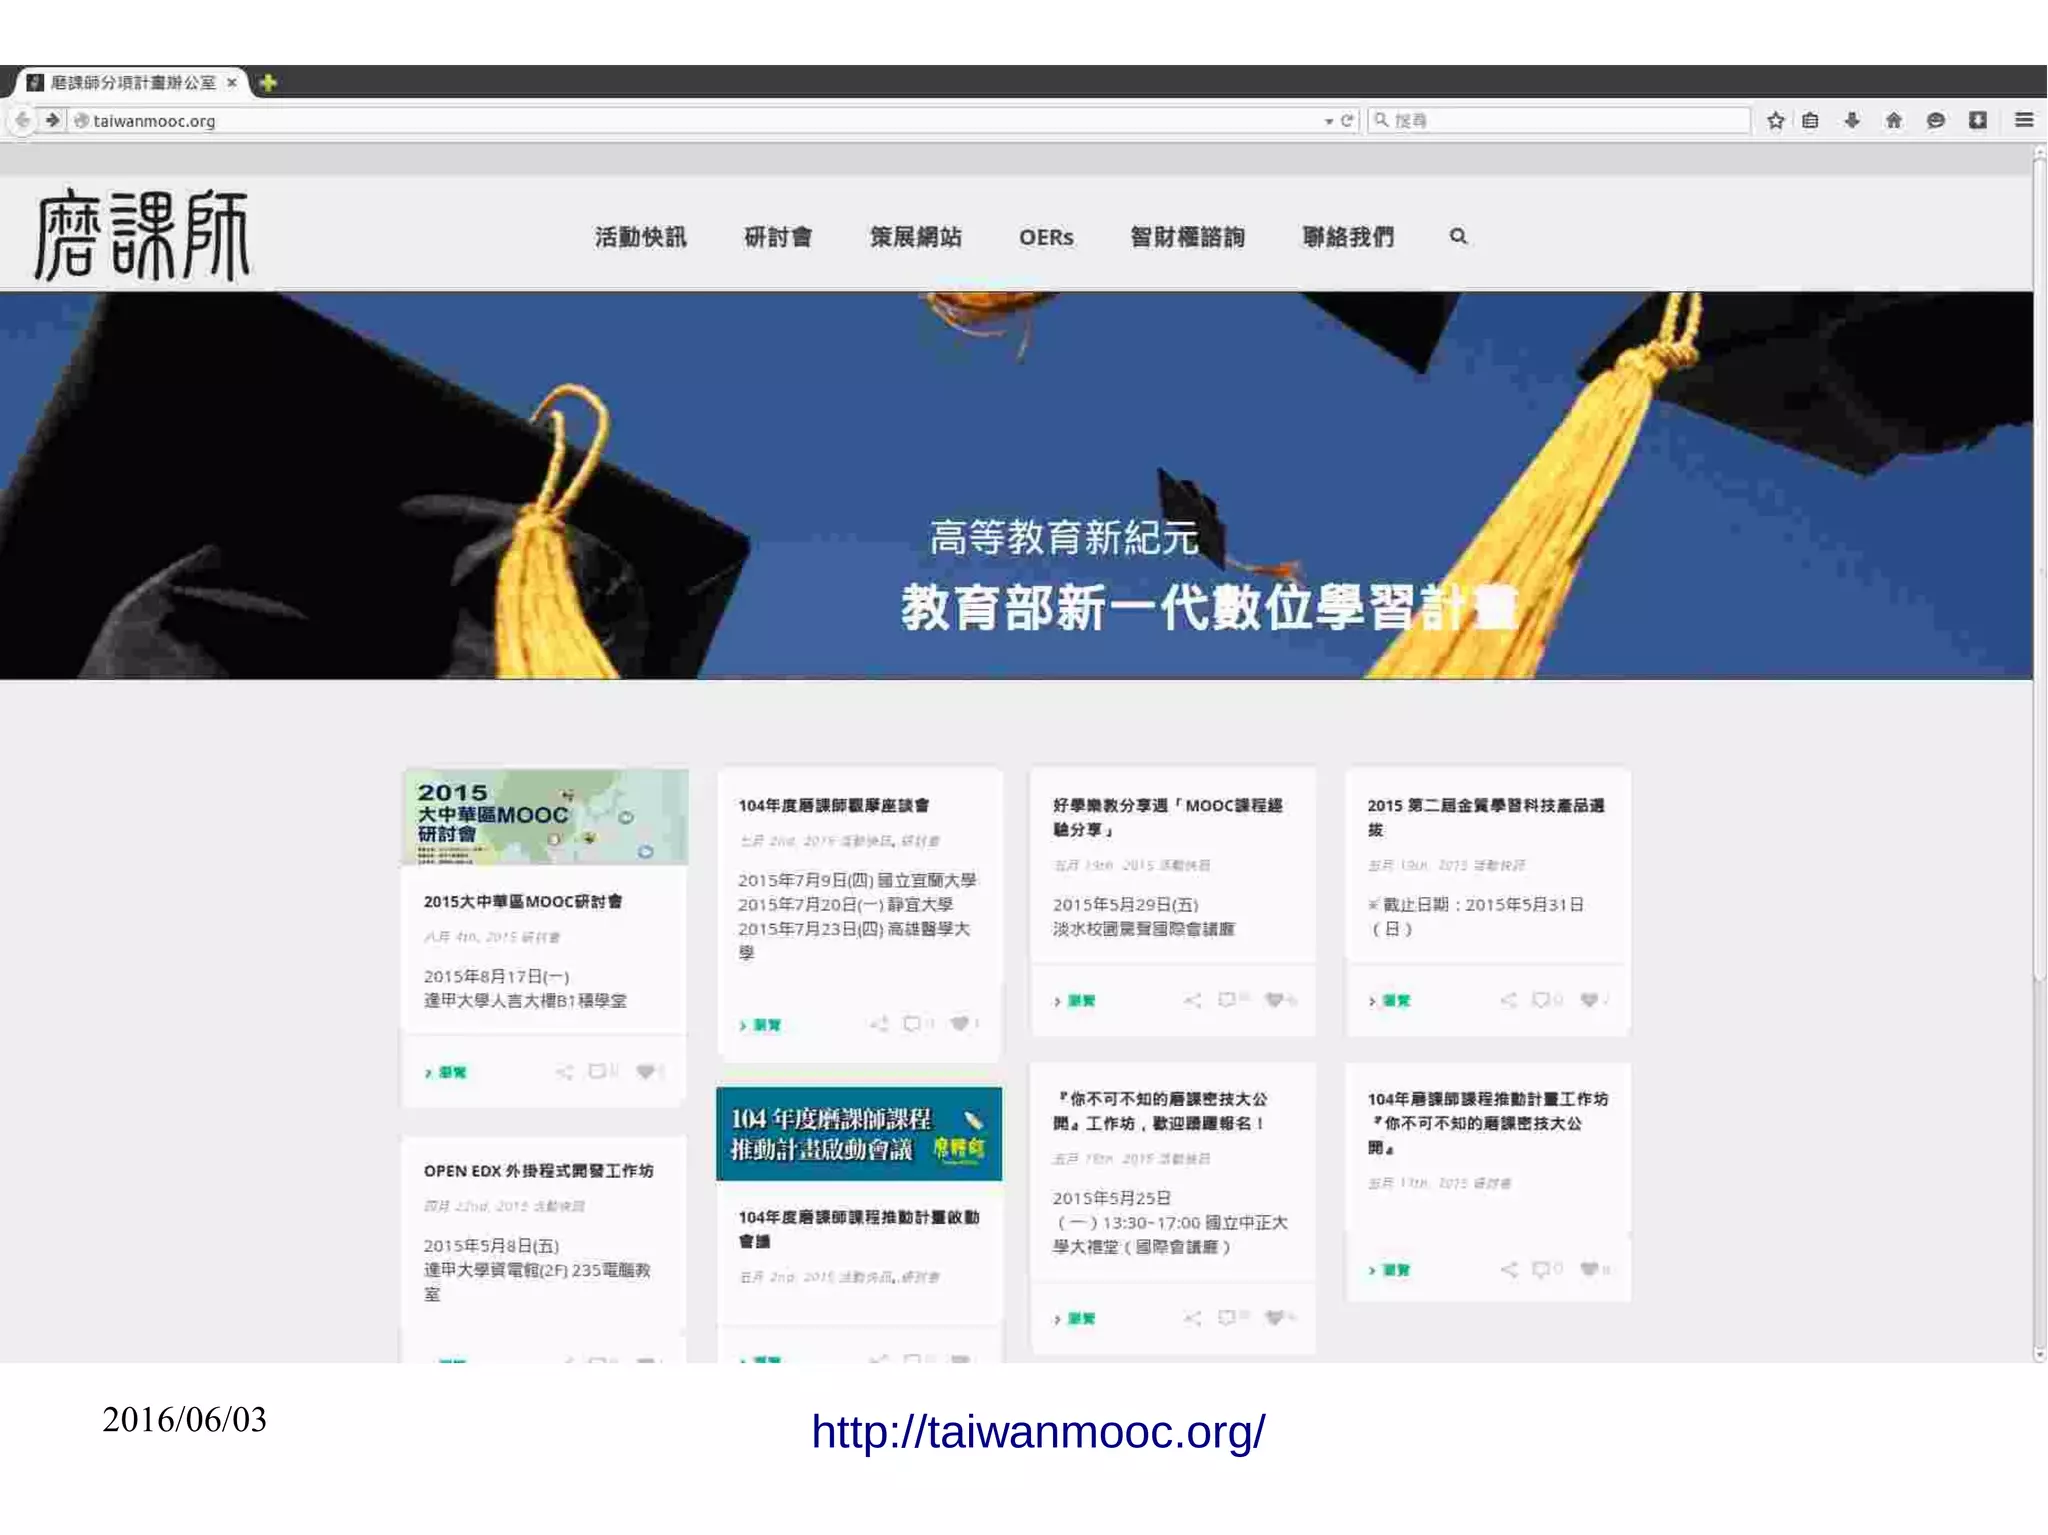This screenshot has width=2048, height=1535.
Task: Click the 磨課師 site logo
Action: tap(142, 235)
